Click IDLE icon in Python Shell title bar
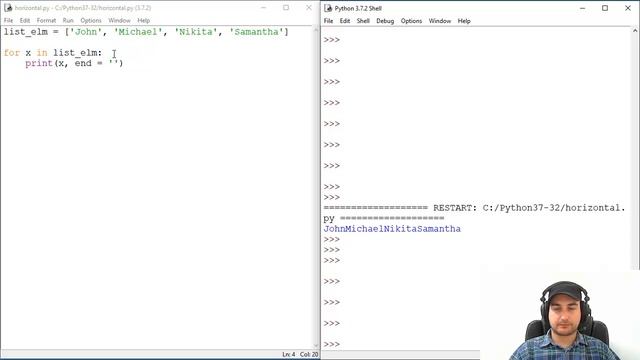This screenshot has height=360, width=640. click(328, 8)
